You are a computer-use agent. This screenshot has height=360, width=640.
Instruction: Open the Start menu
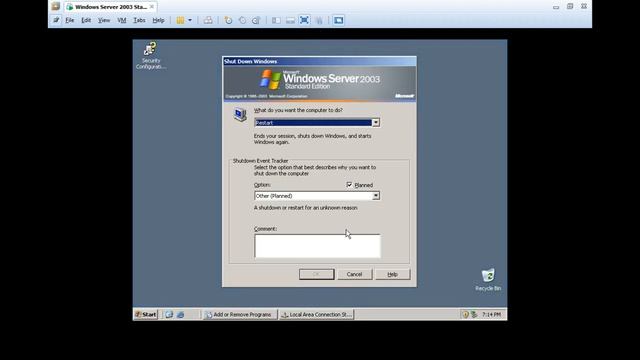click(x=146, y=314)
